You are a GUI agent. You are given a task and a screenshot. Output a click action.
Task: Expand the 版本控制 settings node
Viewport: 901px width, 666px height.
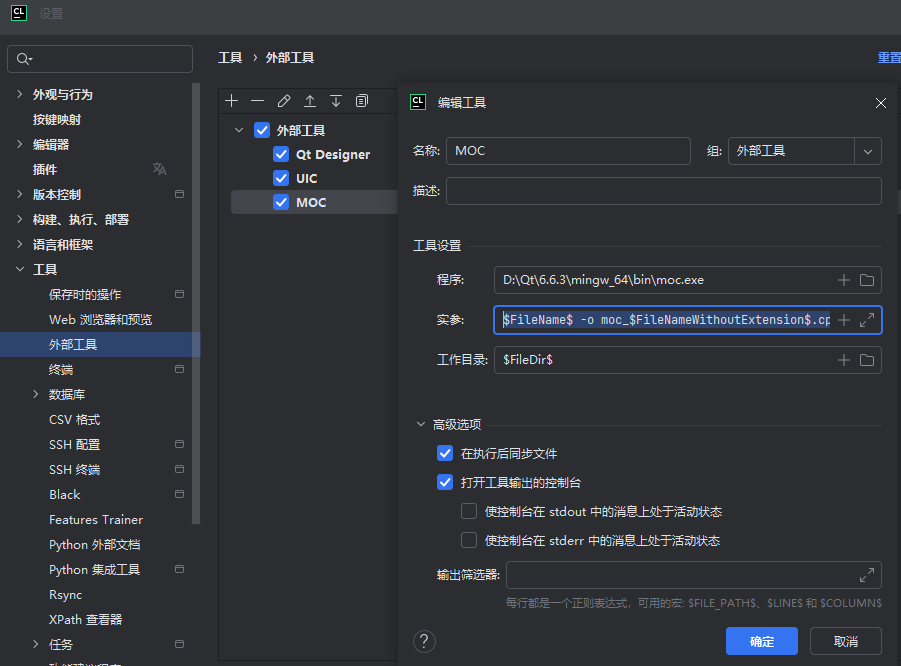(x=20, y=194)
